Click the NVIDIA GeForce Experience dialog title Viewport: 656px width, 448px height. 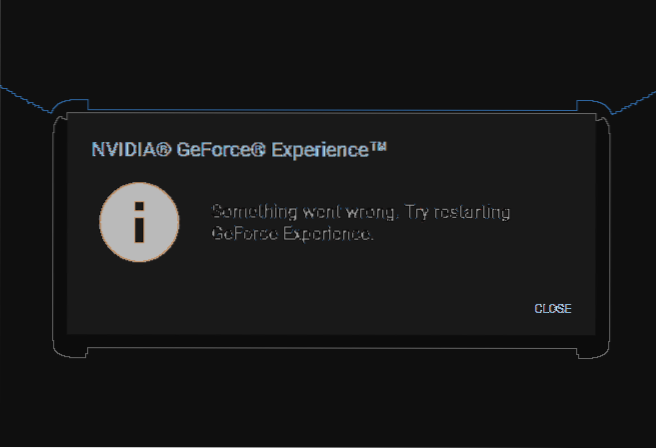click(239, 150)
